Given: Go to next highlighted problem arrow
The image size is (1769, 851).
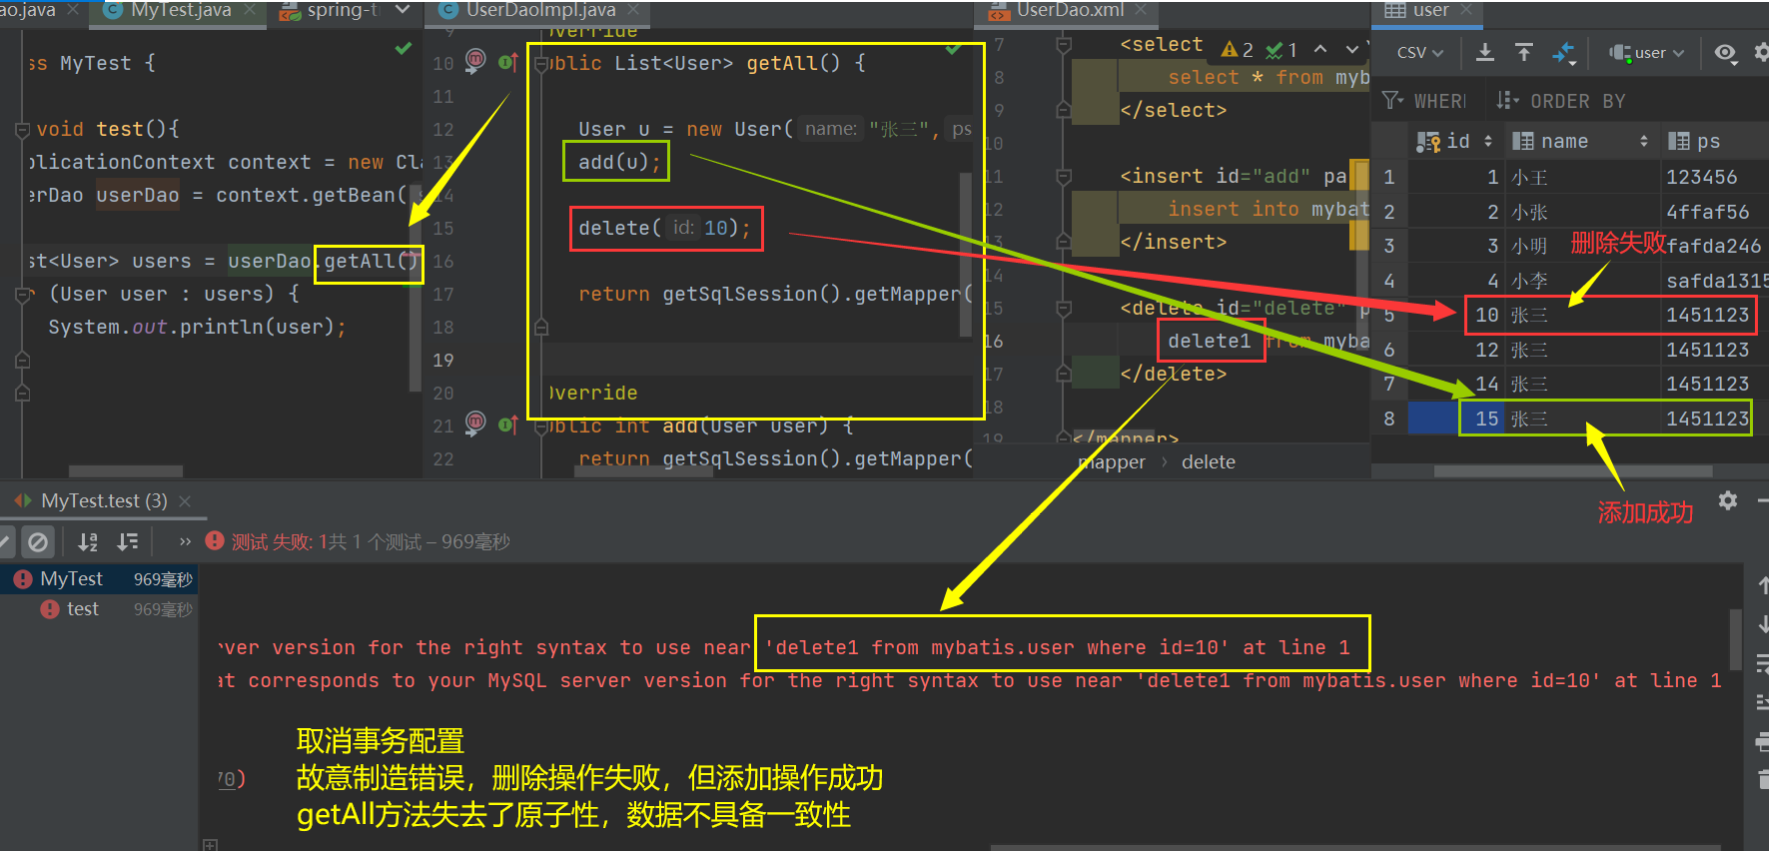Looking at the screenshot, I should [1353, 49].
